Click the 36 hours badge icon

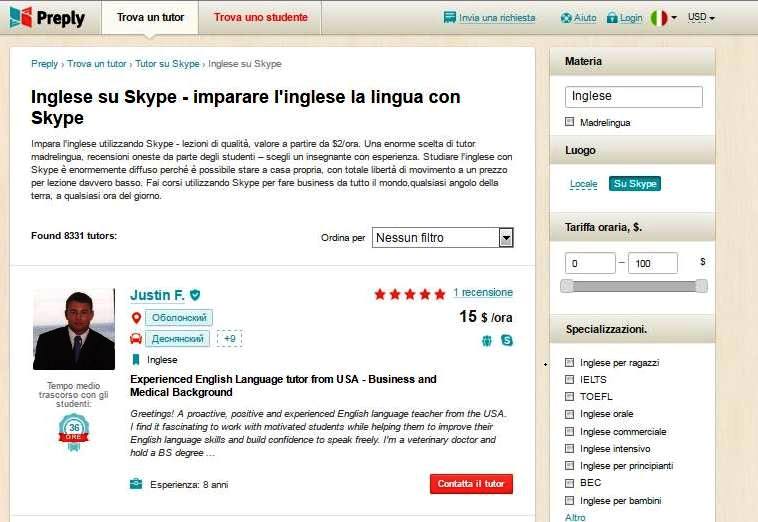click(74, 431)
